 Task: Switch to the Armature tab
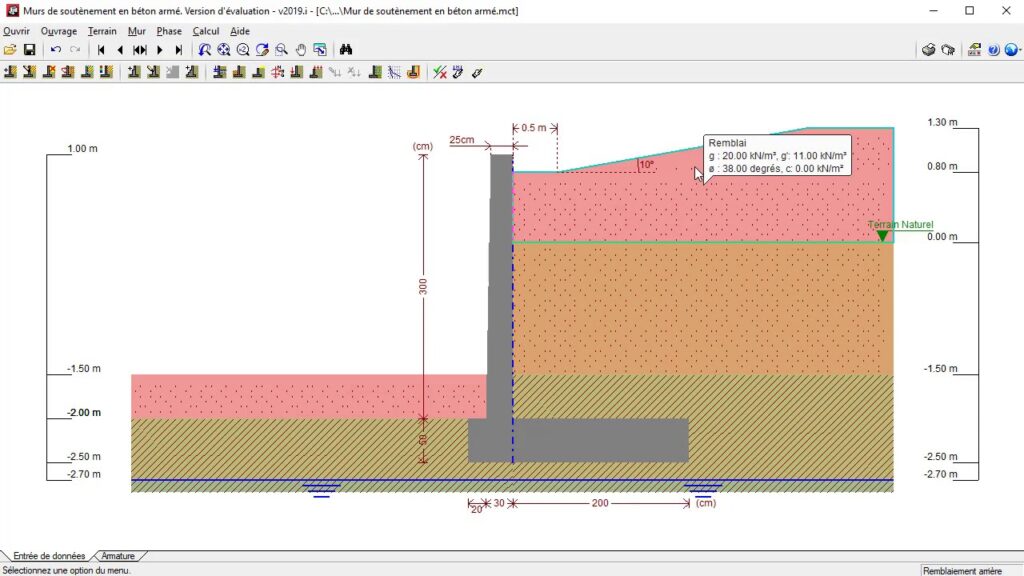(118, 556)
